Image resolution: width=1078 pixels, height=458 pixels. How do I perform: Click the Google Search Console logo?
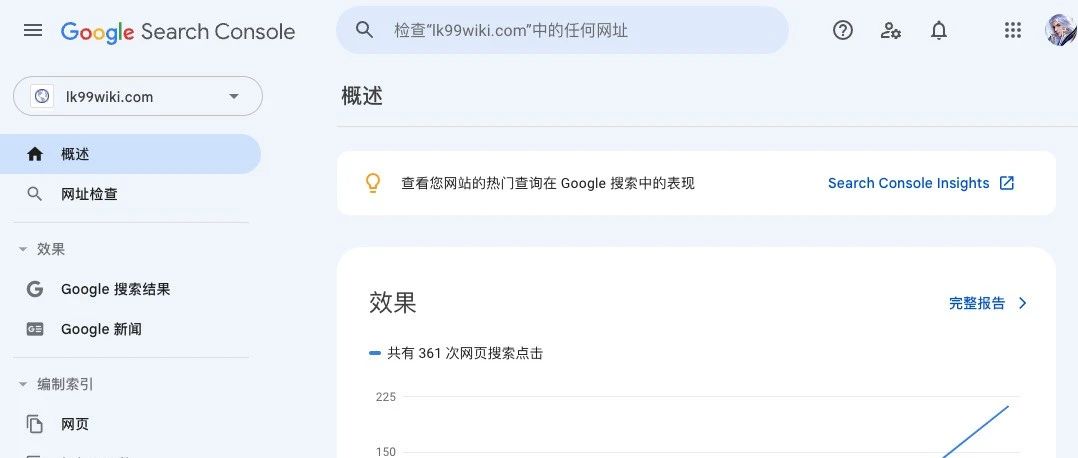point(178,31)
